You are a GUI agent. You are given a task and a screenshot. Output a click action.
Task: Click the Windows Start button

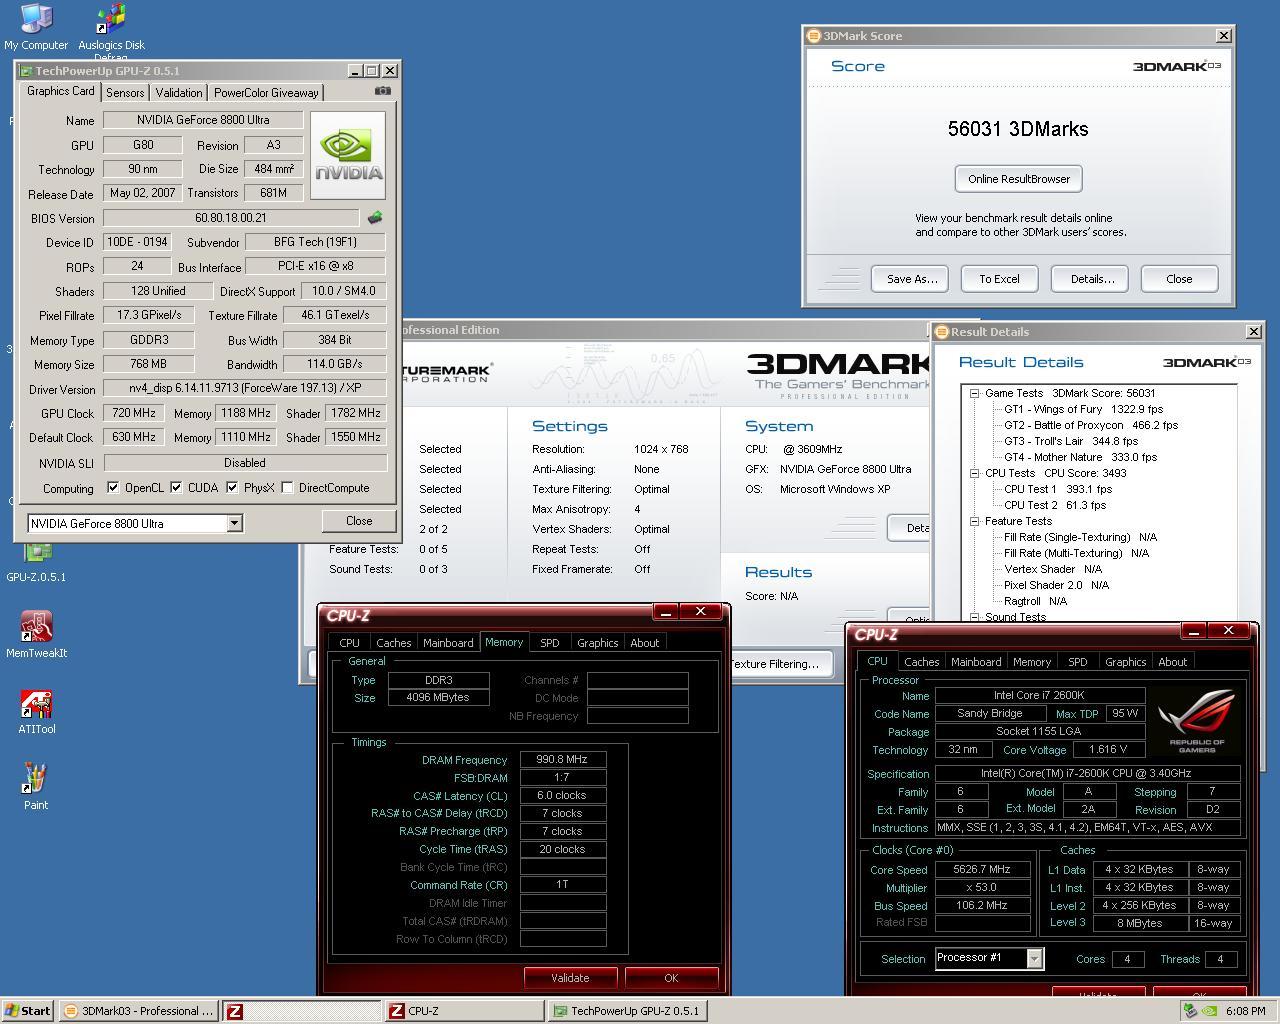coord(28,1011)
